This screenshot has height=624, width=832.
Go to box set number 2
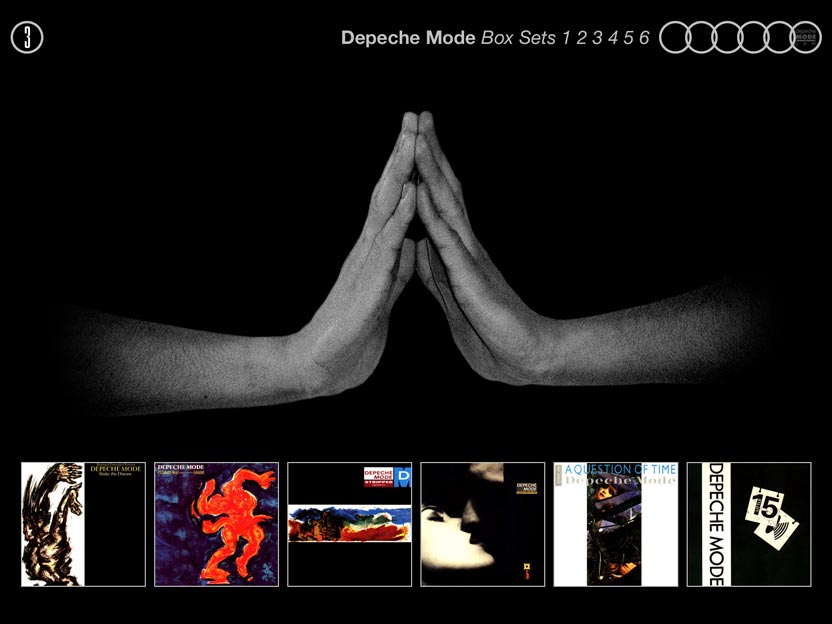pyautogui.click(x=581, y=38)
